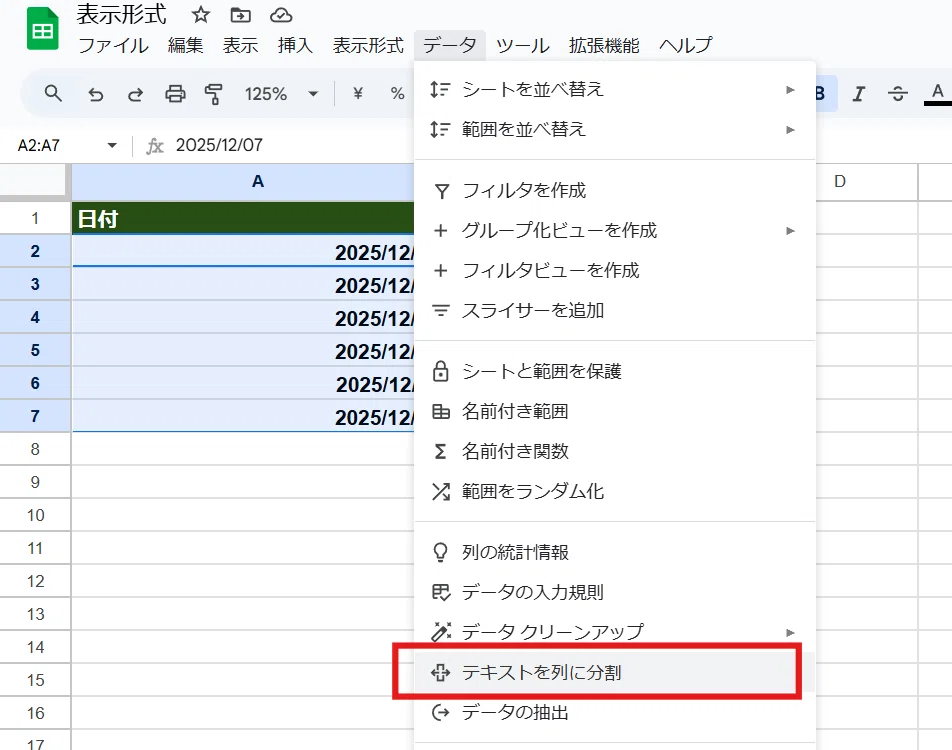952x750 pixels.
Task: Click shuffle icon for 範囲をランダム化
Action: tap(441, 492)
